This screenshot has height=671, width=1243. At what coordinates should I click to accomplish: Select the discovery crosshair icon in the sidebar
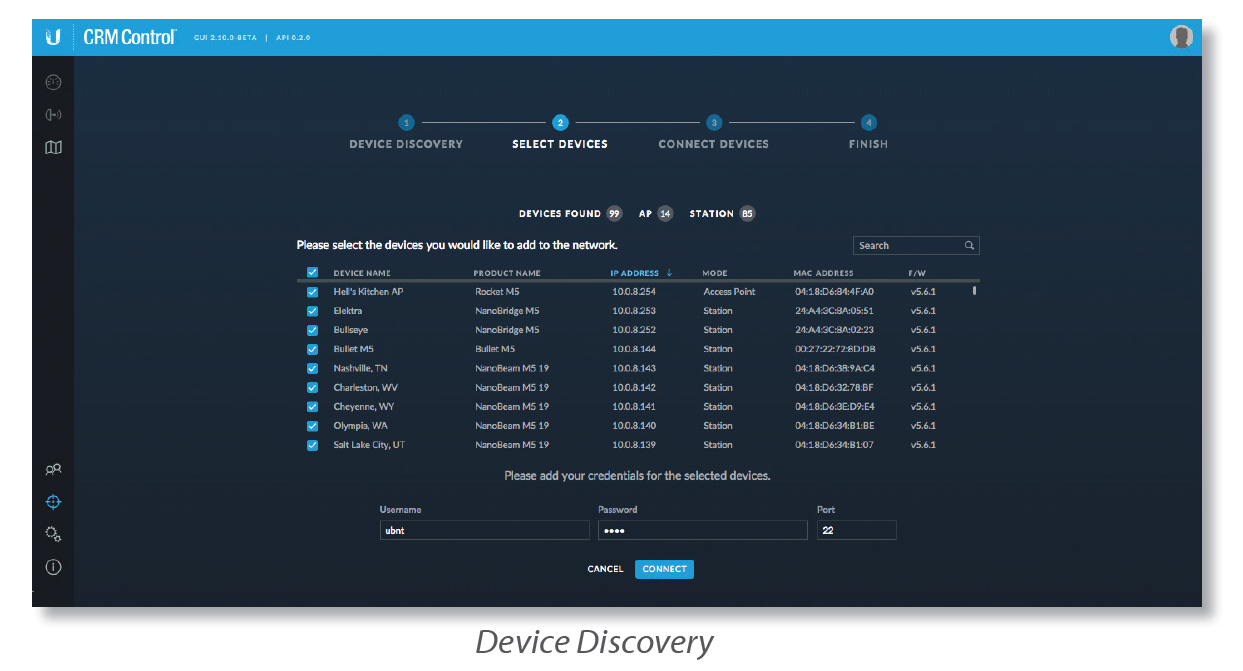tap(54, 502)
